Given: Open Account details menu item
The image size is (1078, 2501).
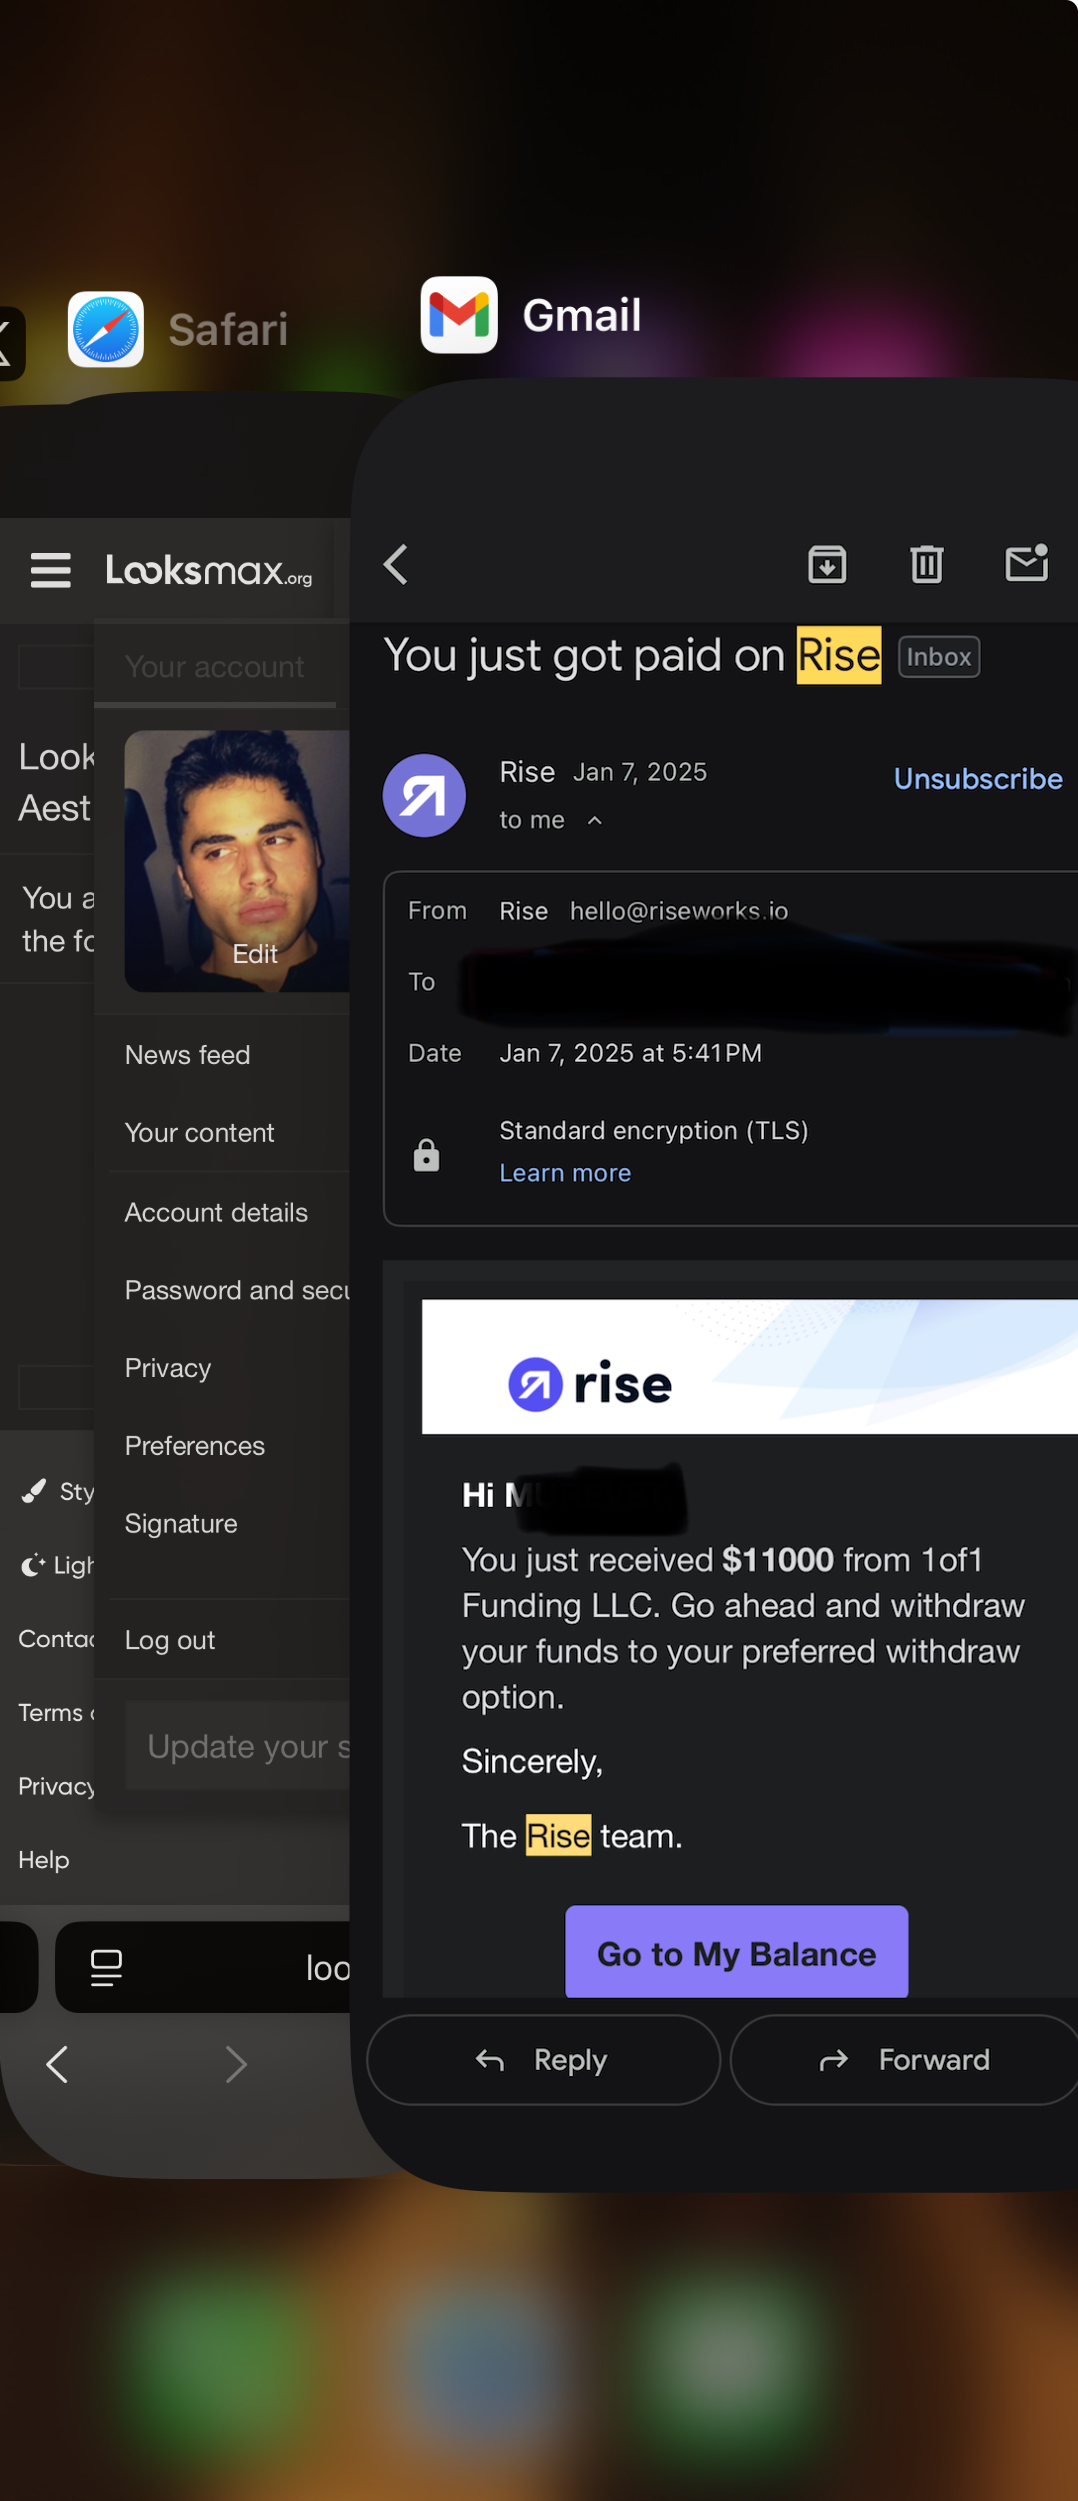Looking at the screenshot, I should [216, 1213].
